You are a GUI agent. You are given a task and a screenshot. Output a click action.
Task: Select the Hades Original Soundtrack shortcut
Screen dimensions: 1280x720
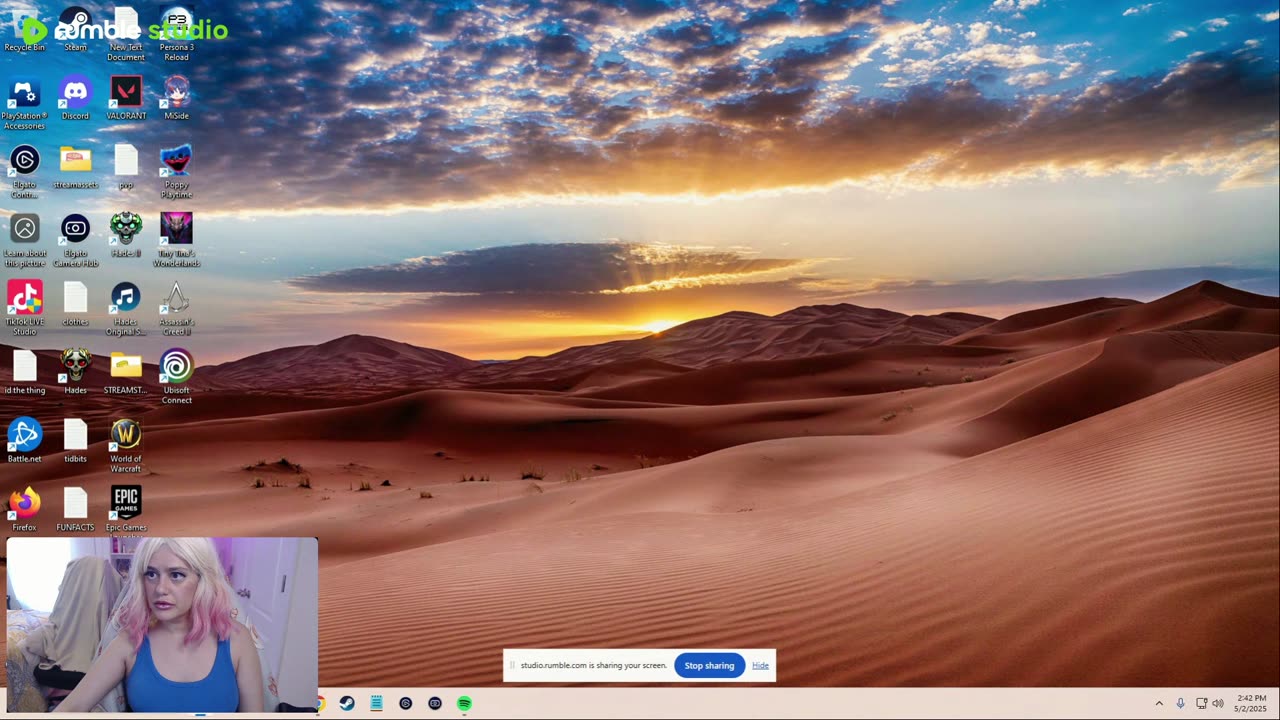126,309
